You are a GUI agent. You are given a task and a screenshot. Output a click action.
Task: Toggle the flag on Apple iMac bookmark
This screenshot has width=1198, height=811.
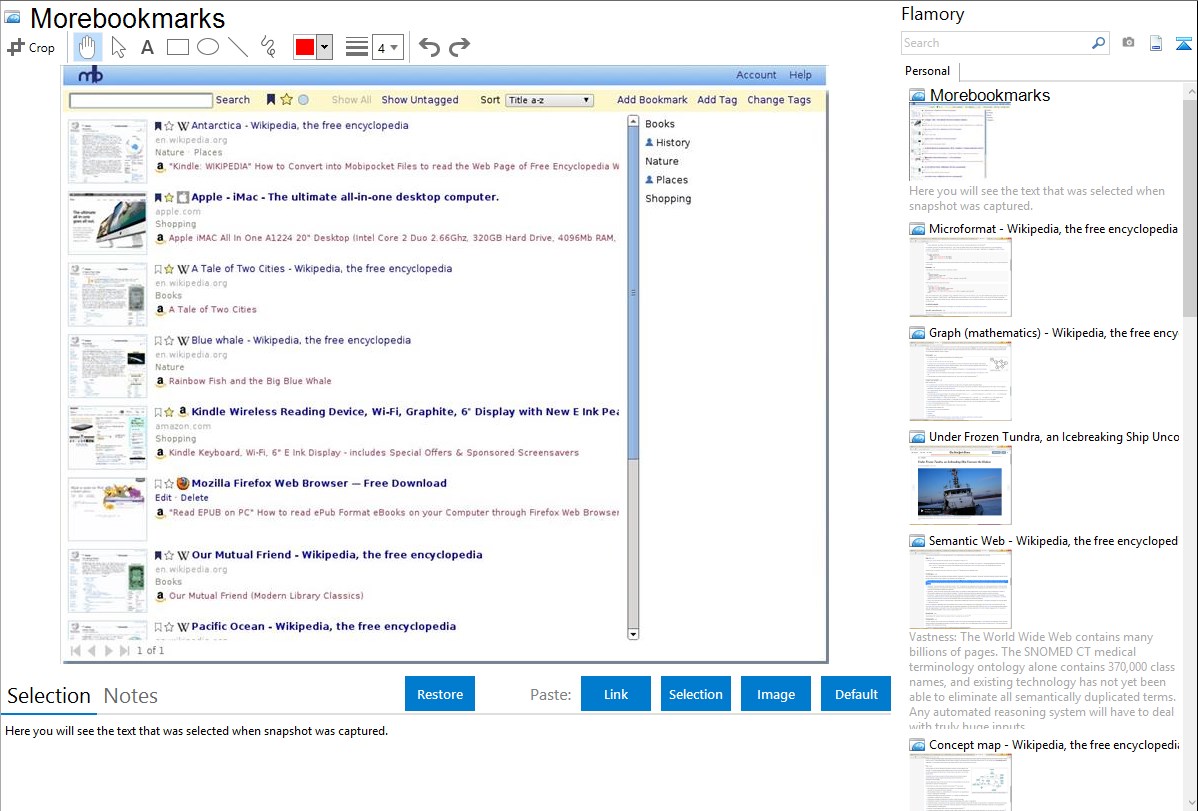pos(158,197)
